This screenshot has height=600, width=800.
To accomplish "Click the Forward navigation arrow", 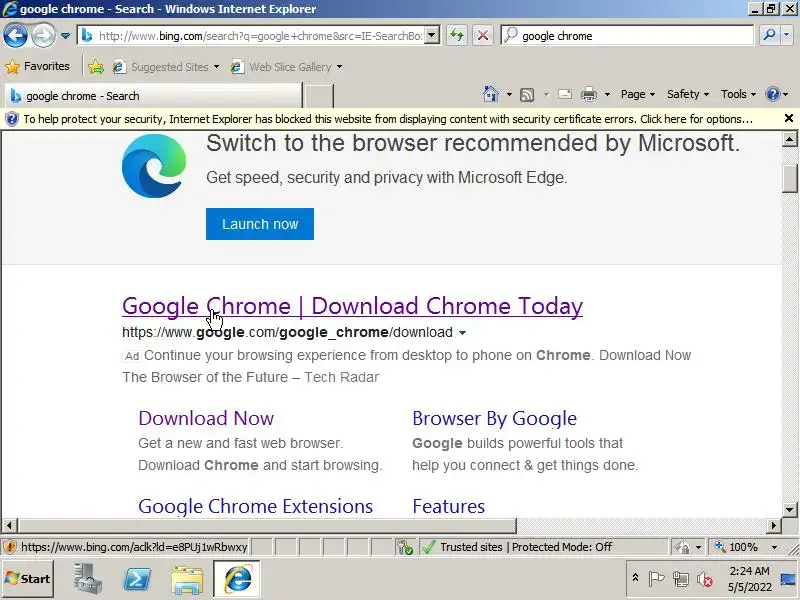I will click(43, 36).
